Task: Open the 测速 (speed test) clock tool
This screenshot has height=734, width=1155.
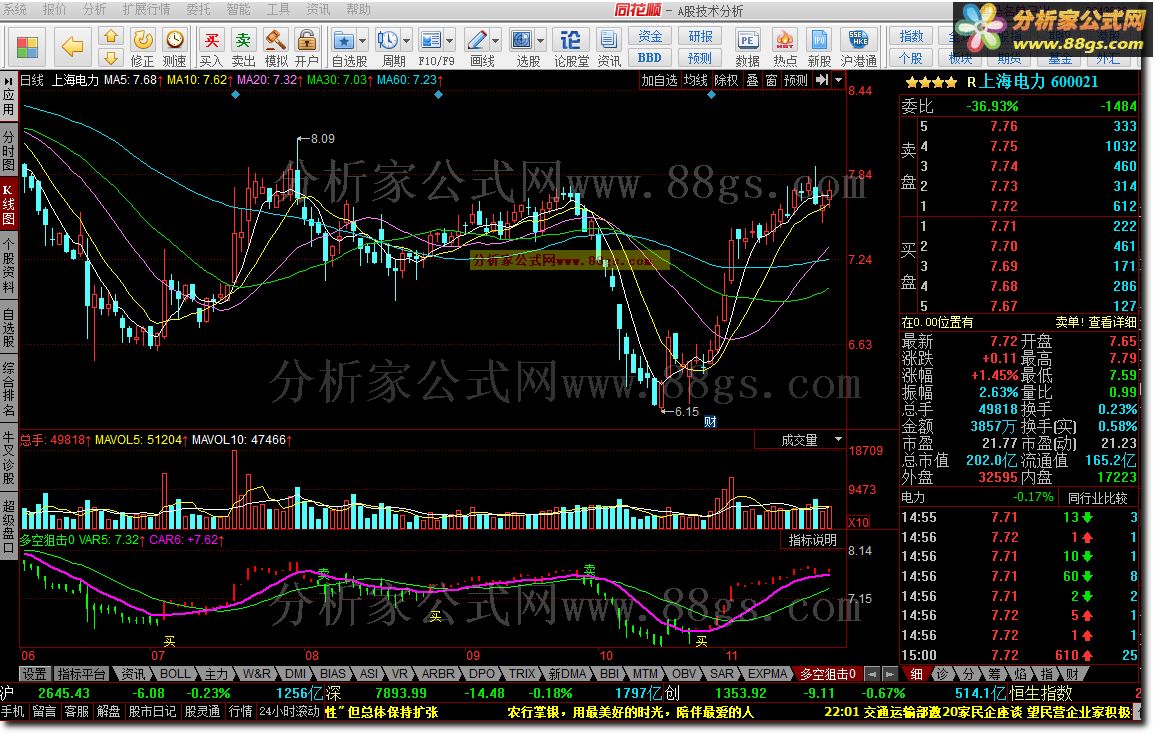Action: point(175,47)
